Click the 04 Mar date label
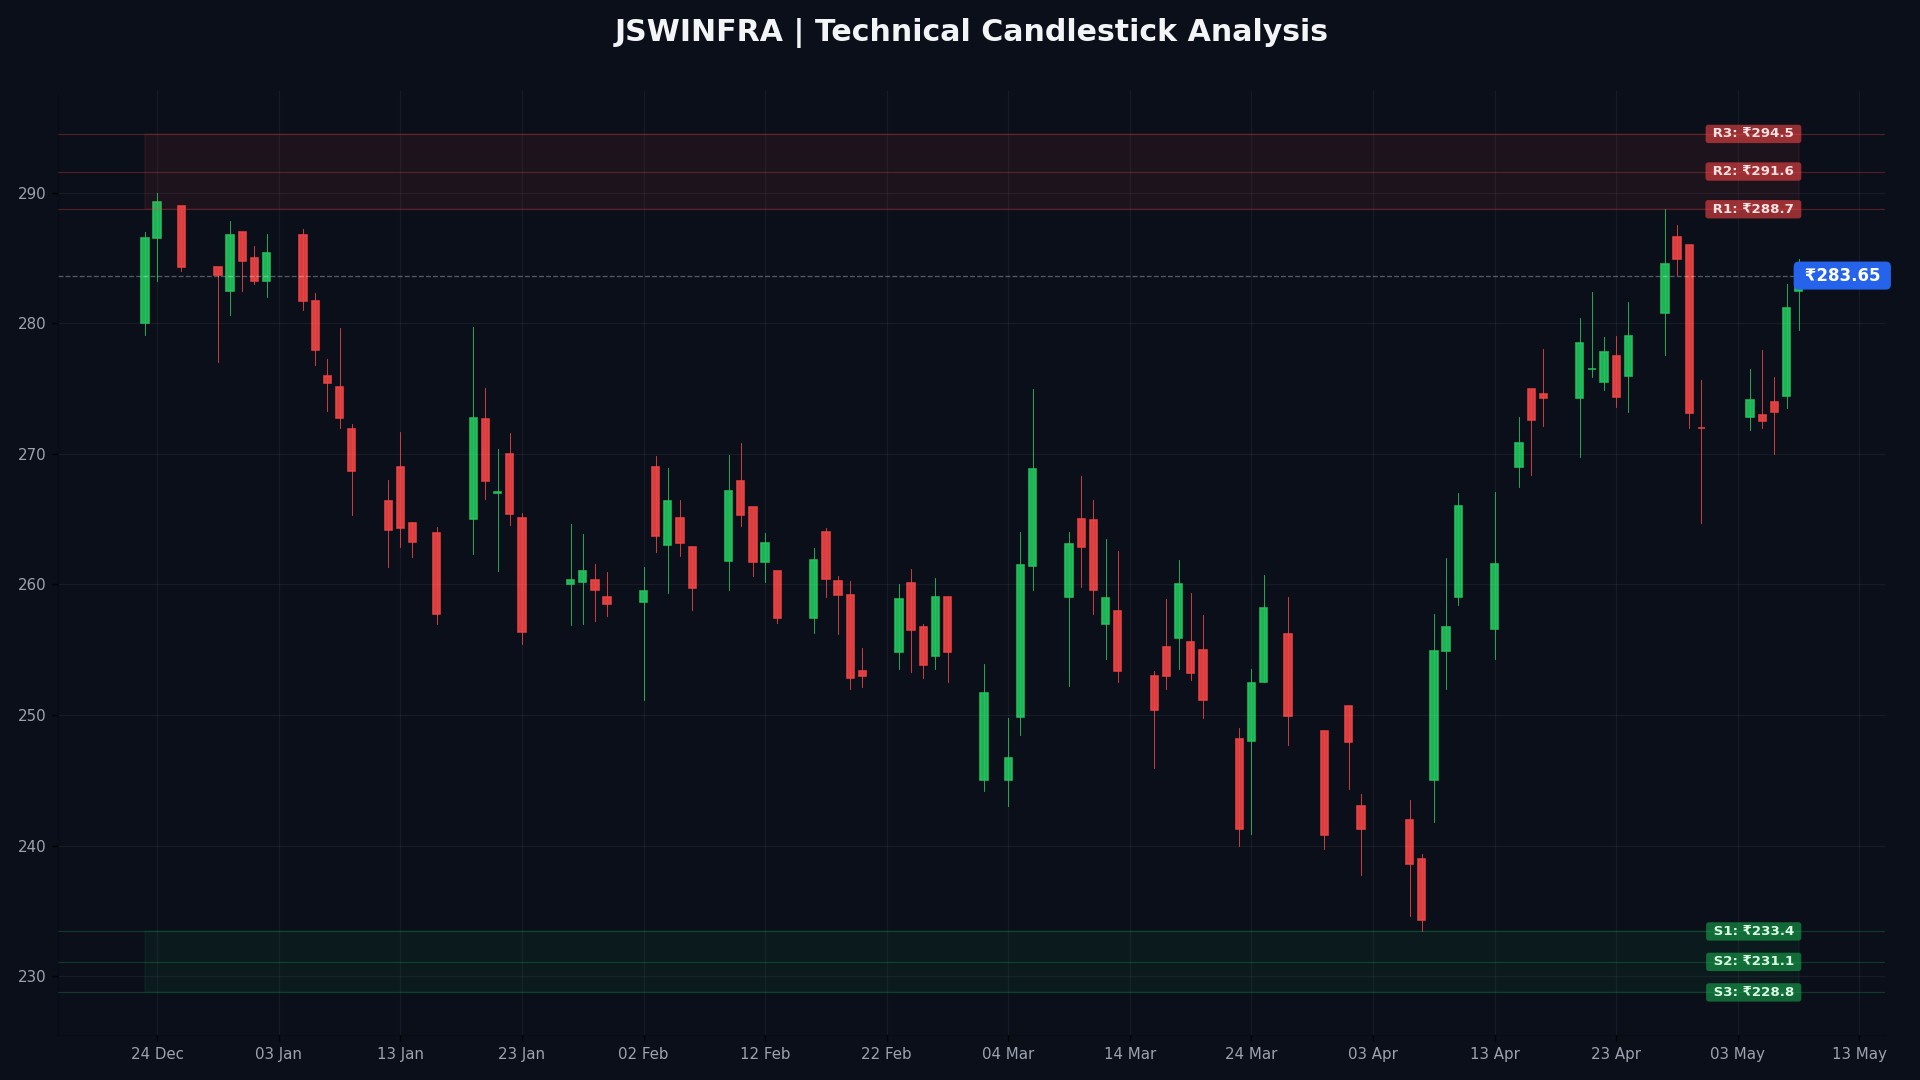Viewport: 1920px width, 1080px height. [1008, 1054]
